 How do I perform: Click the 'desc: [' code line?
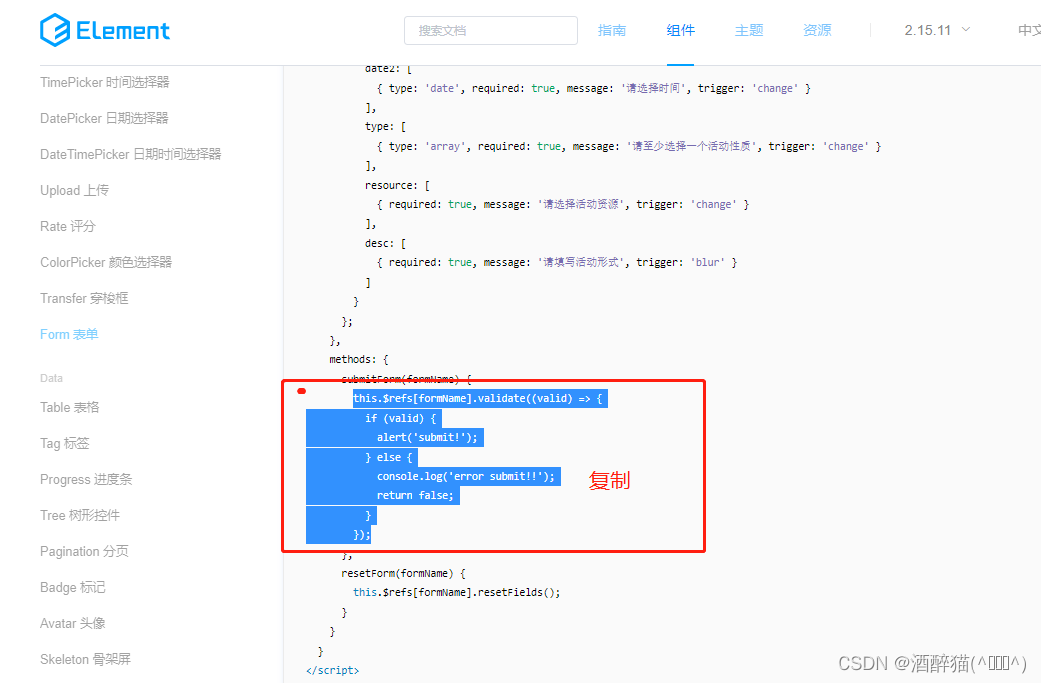click(385, 243)
